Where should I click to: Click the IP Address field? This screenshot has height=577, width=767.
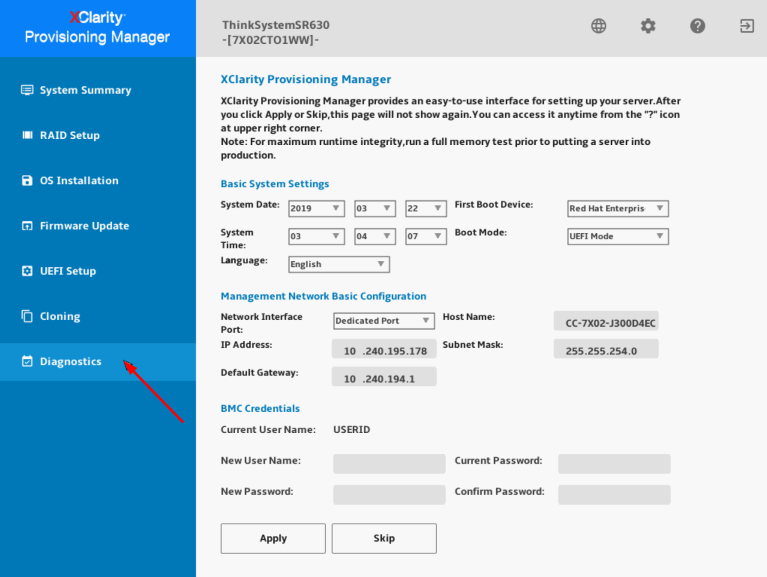click(x=384, y=349)
